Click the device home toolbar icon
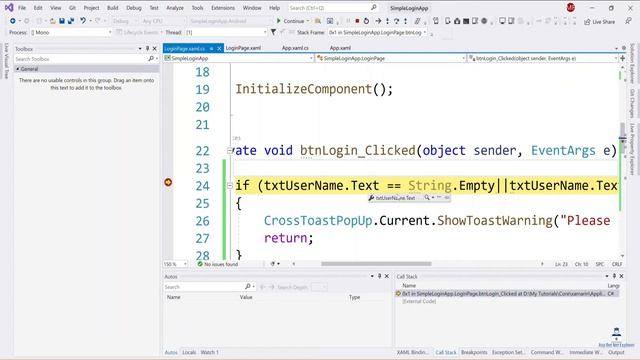Image resolution: width=640 pixels, height=360 pixels. 457,21
